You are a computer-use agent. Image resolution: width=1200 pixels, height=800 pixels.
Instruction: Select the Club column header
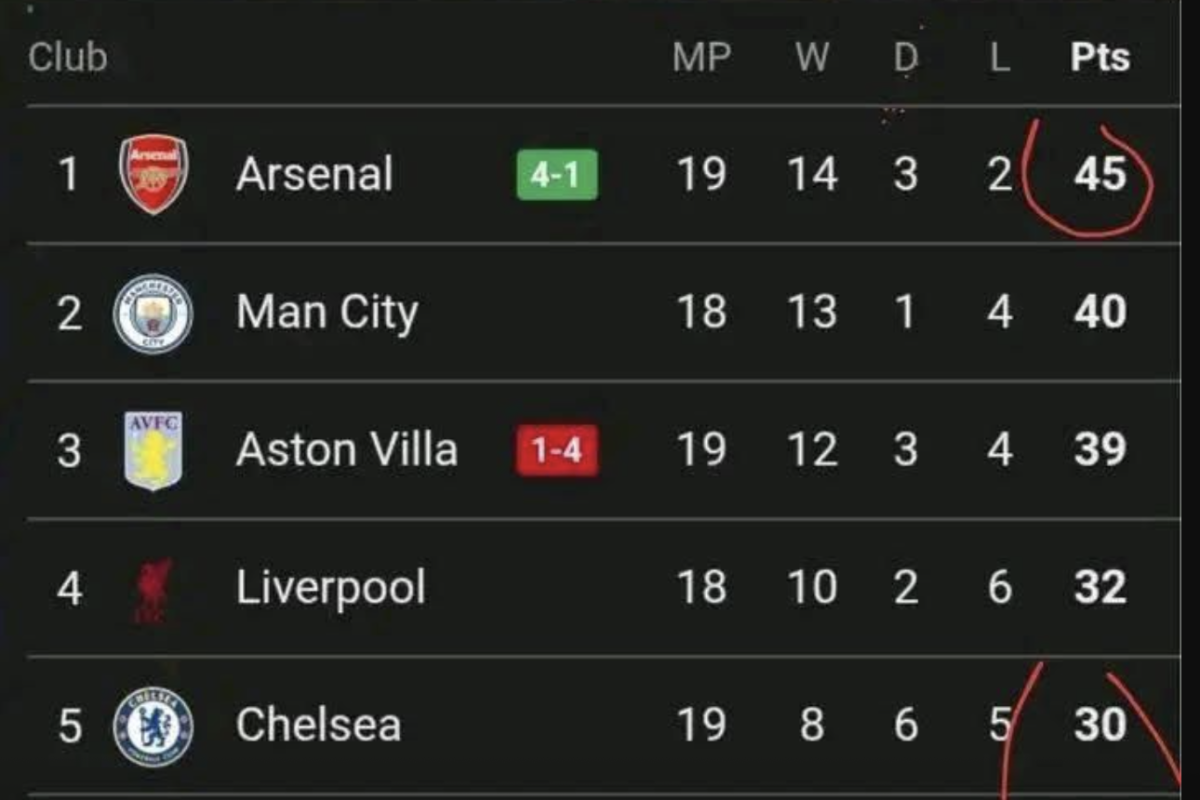coord(68,57)
